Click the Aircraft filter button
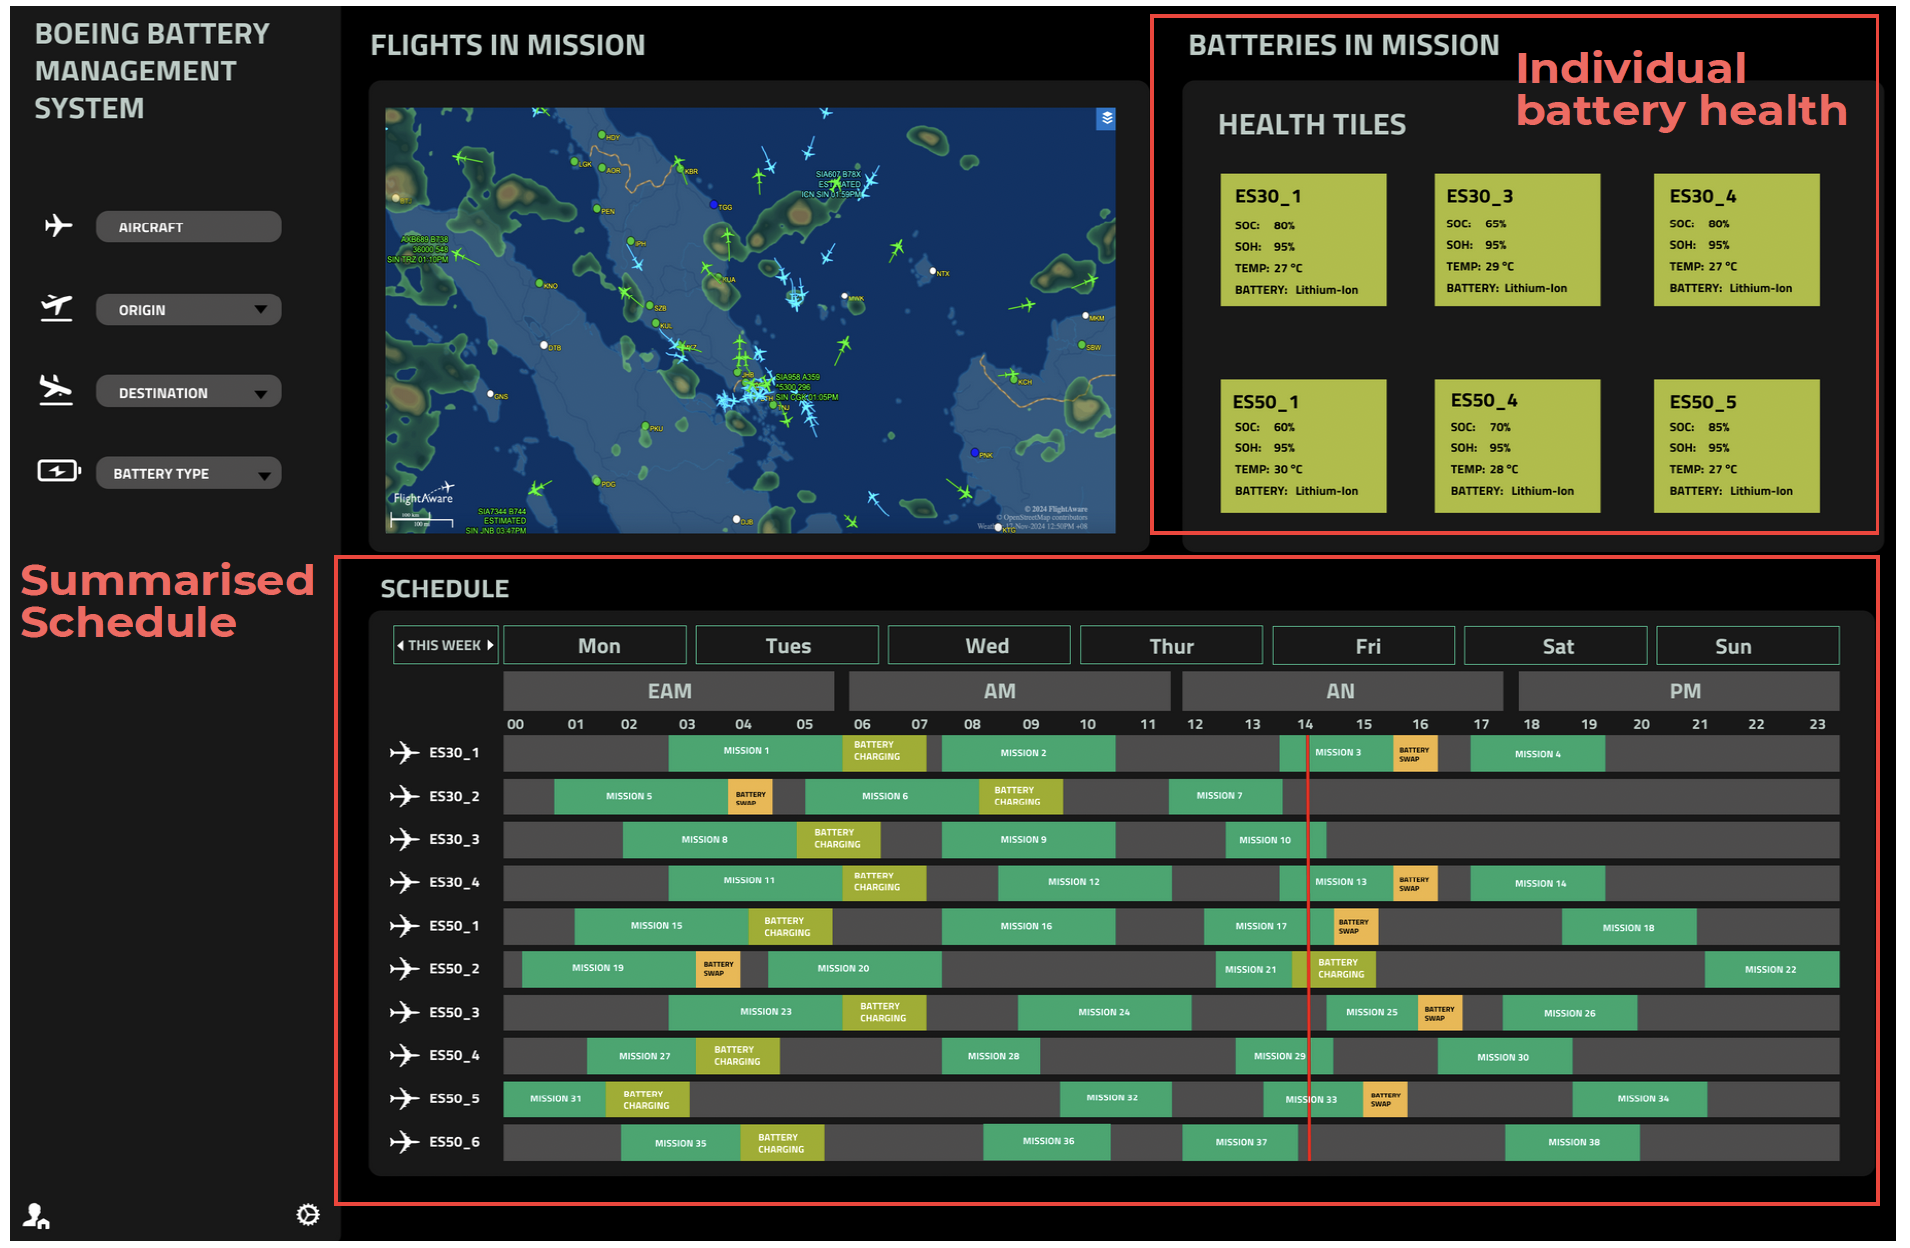The image size is (1910, 1248). pyautogui.click(x=188, y=227)
